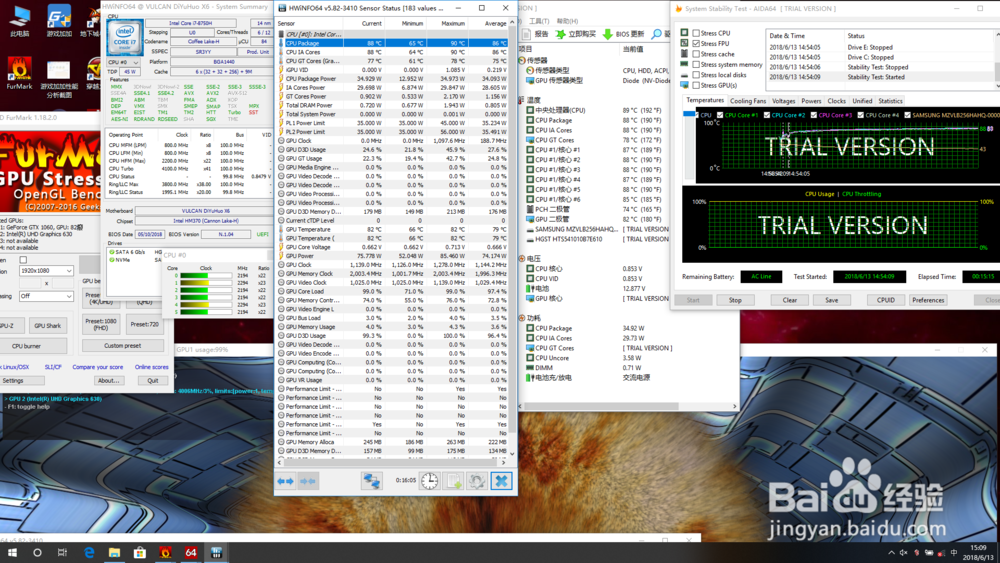1000x563 pixels.
Task: Switch to Unified tab
Action: (862, 101)
